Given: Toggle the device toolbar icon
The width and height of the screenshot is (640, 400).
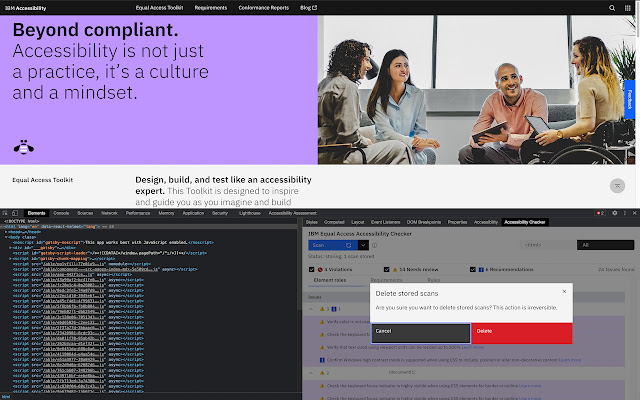Looking at the screenshot, I should coord(17,213).
